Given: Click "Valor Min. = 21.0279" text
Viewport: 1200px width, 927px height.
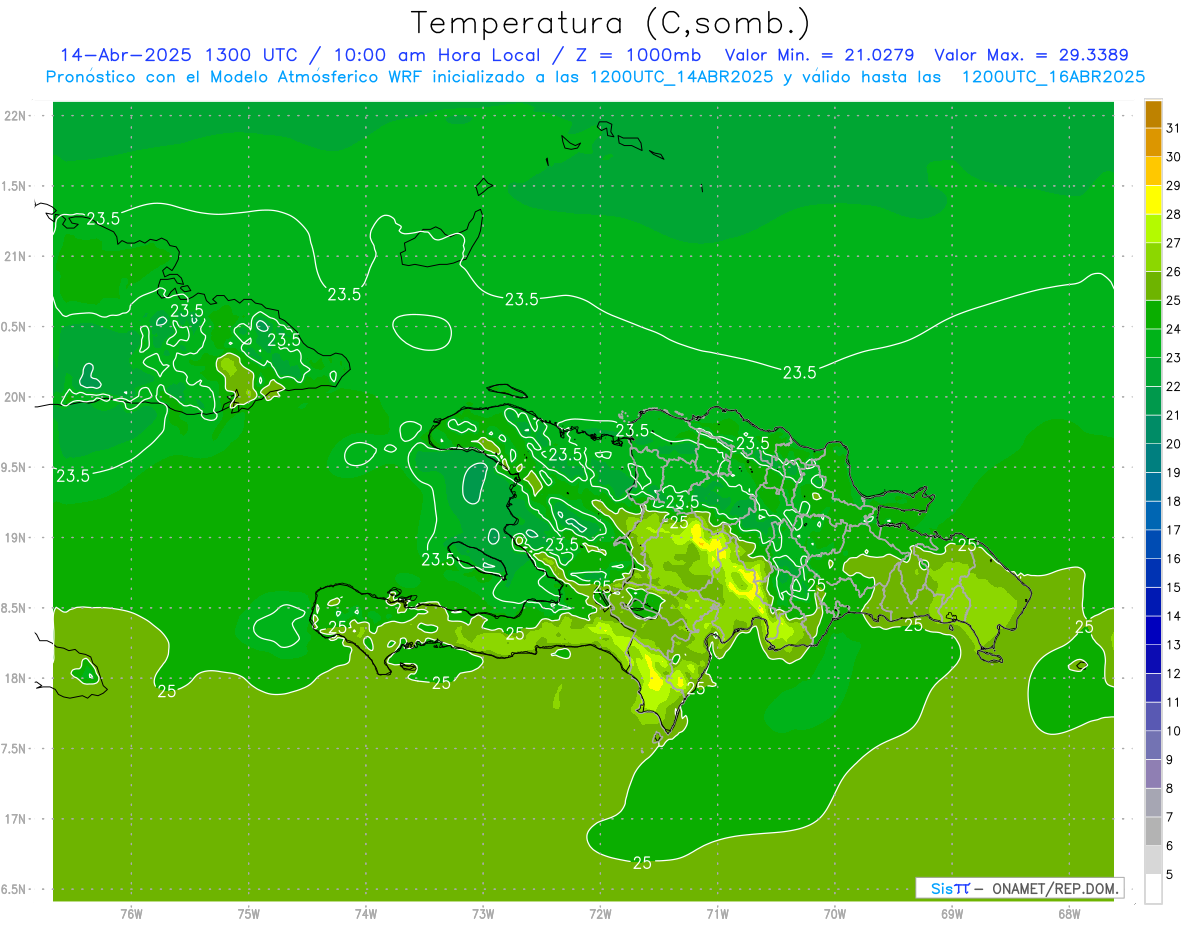Looking at the screenshot, I should click(x=819, y=55).
